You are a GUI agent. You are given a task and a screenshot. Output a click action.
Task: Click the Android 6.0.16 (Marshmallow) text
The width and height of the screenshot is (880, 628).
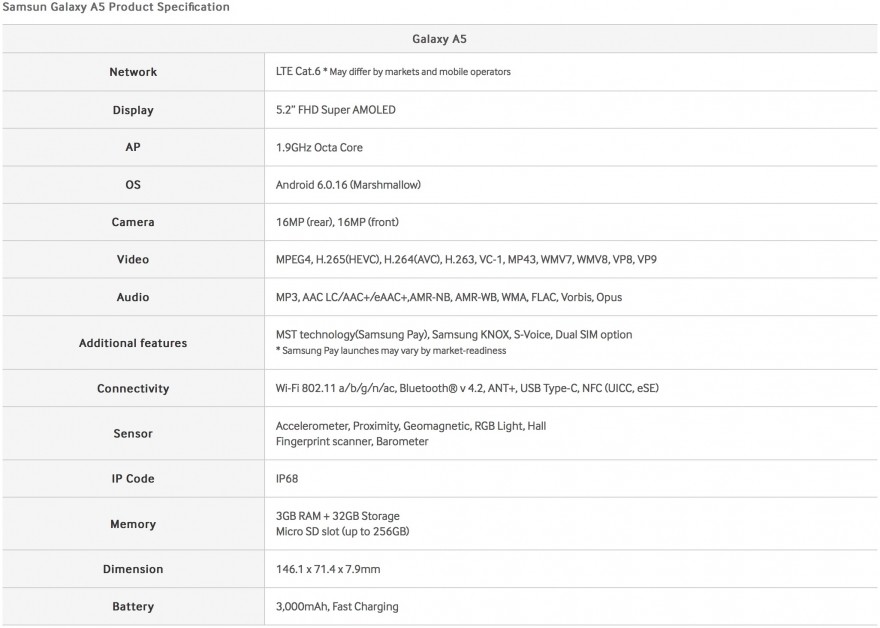click(348, 185)
